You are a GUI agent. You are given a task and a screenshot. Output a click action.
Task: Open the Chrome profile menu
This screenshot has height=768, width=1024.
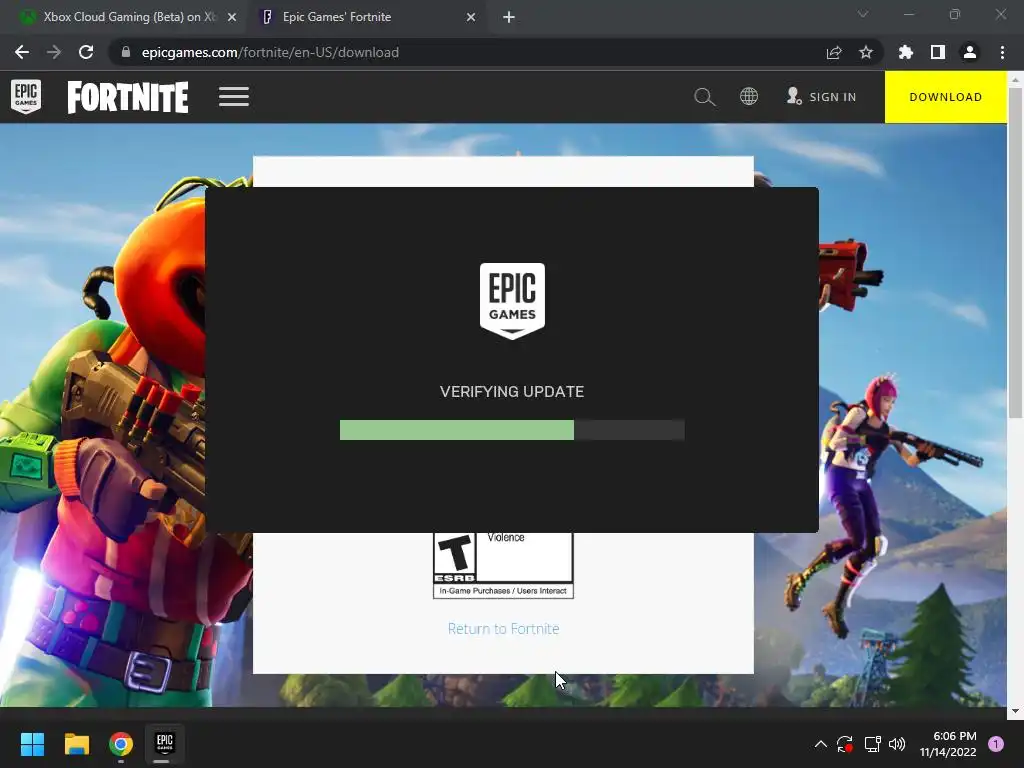click(970, 52)
